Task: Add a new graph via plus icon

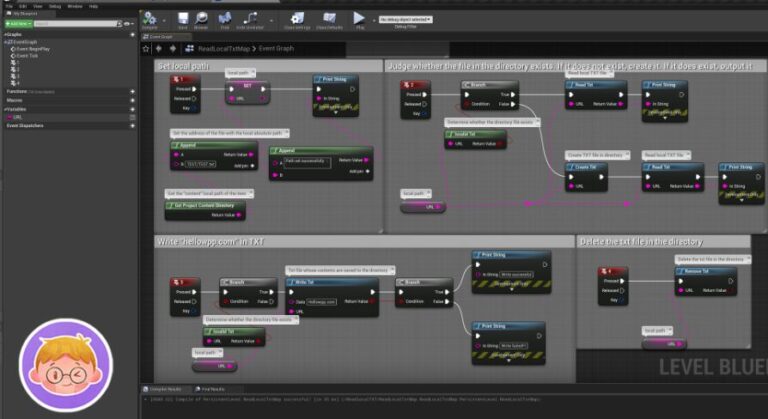Action: pos(132,35)
